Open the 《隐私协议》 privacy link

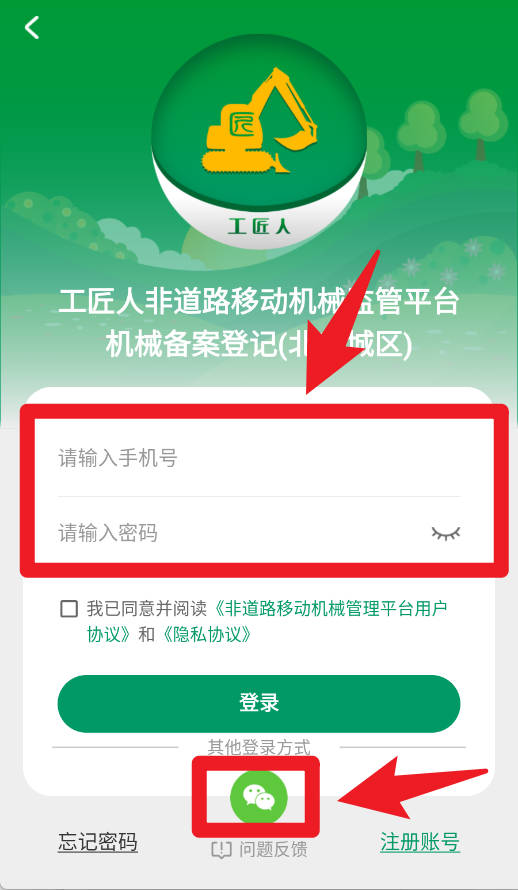coord(207,634)
